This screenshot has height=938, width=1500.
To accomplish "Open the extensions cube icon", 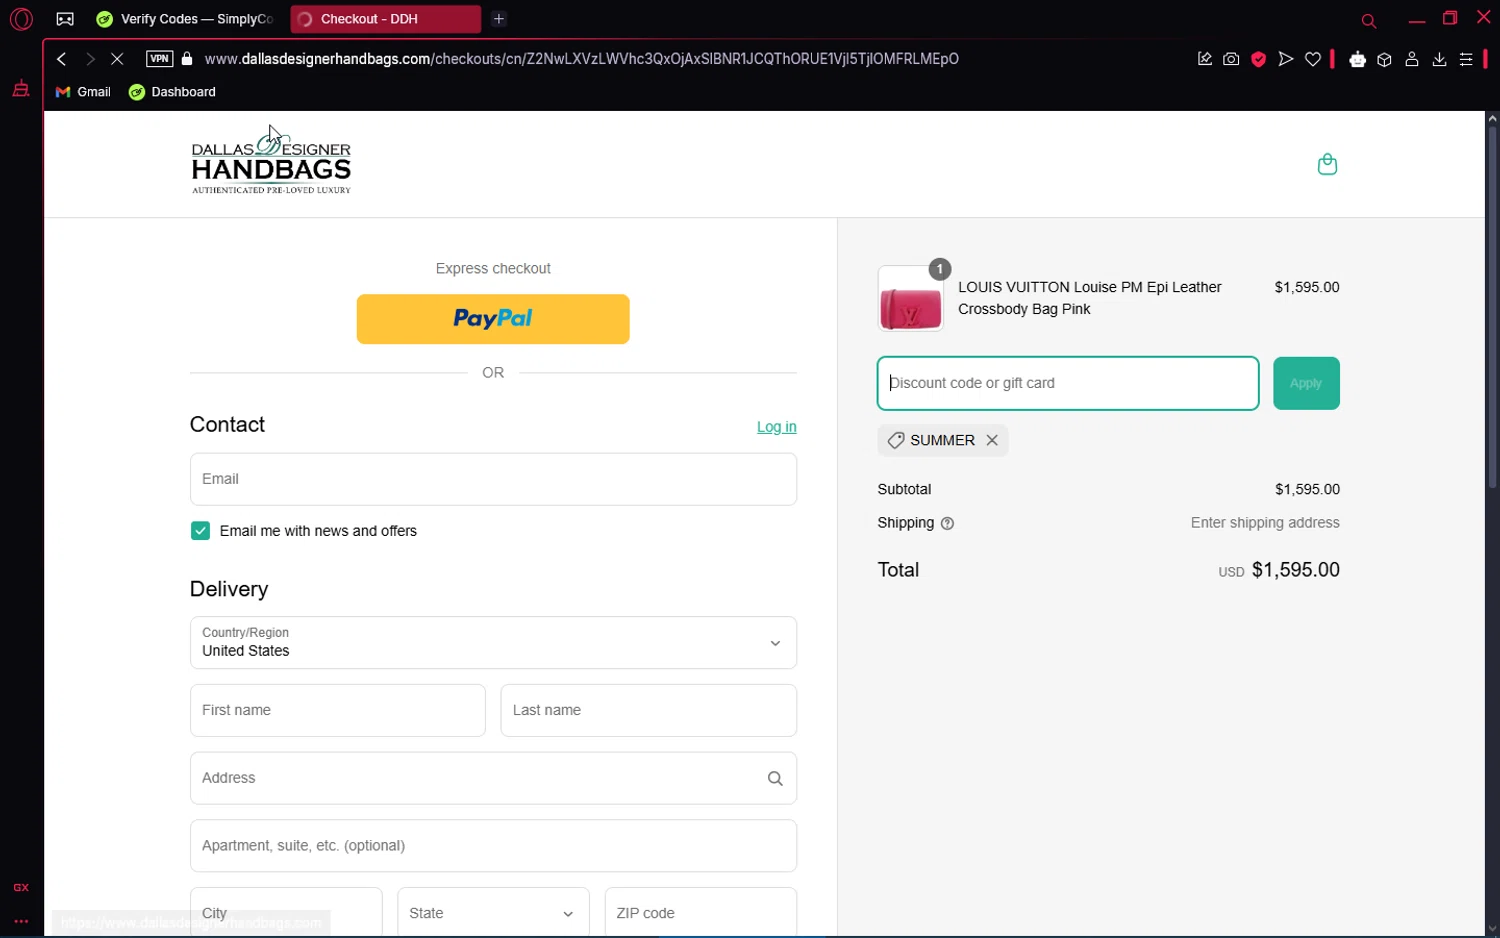I will click(1384, 59).
